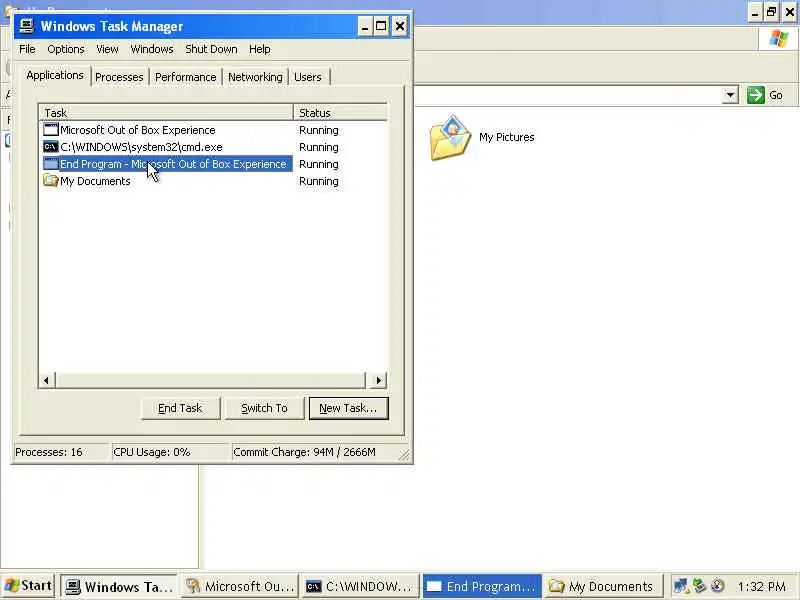Screen dimensions: 800x600
Task: Open the Options menu
Action: [x=66, y=49]
